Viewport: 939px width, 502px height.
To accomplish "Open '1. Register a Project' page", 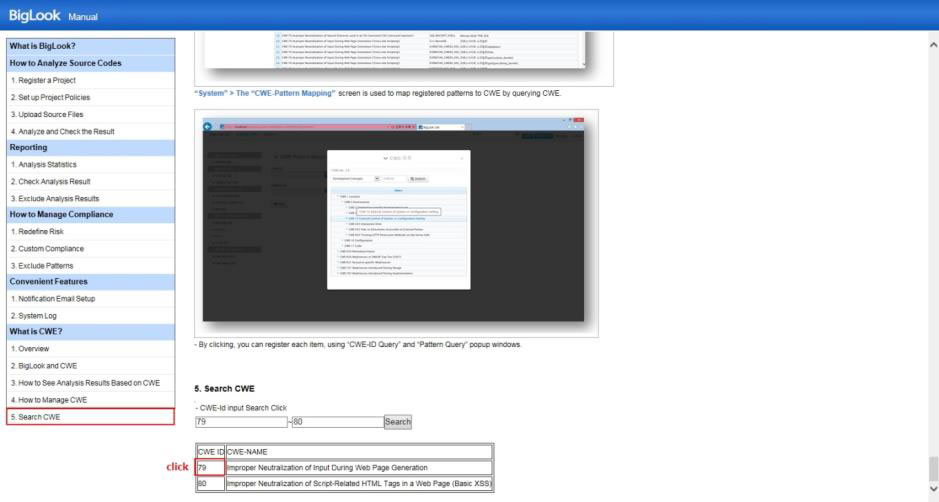I will [x=90, y=80].
